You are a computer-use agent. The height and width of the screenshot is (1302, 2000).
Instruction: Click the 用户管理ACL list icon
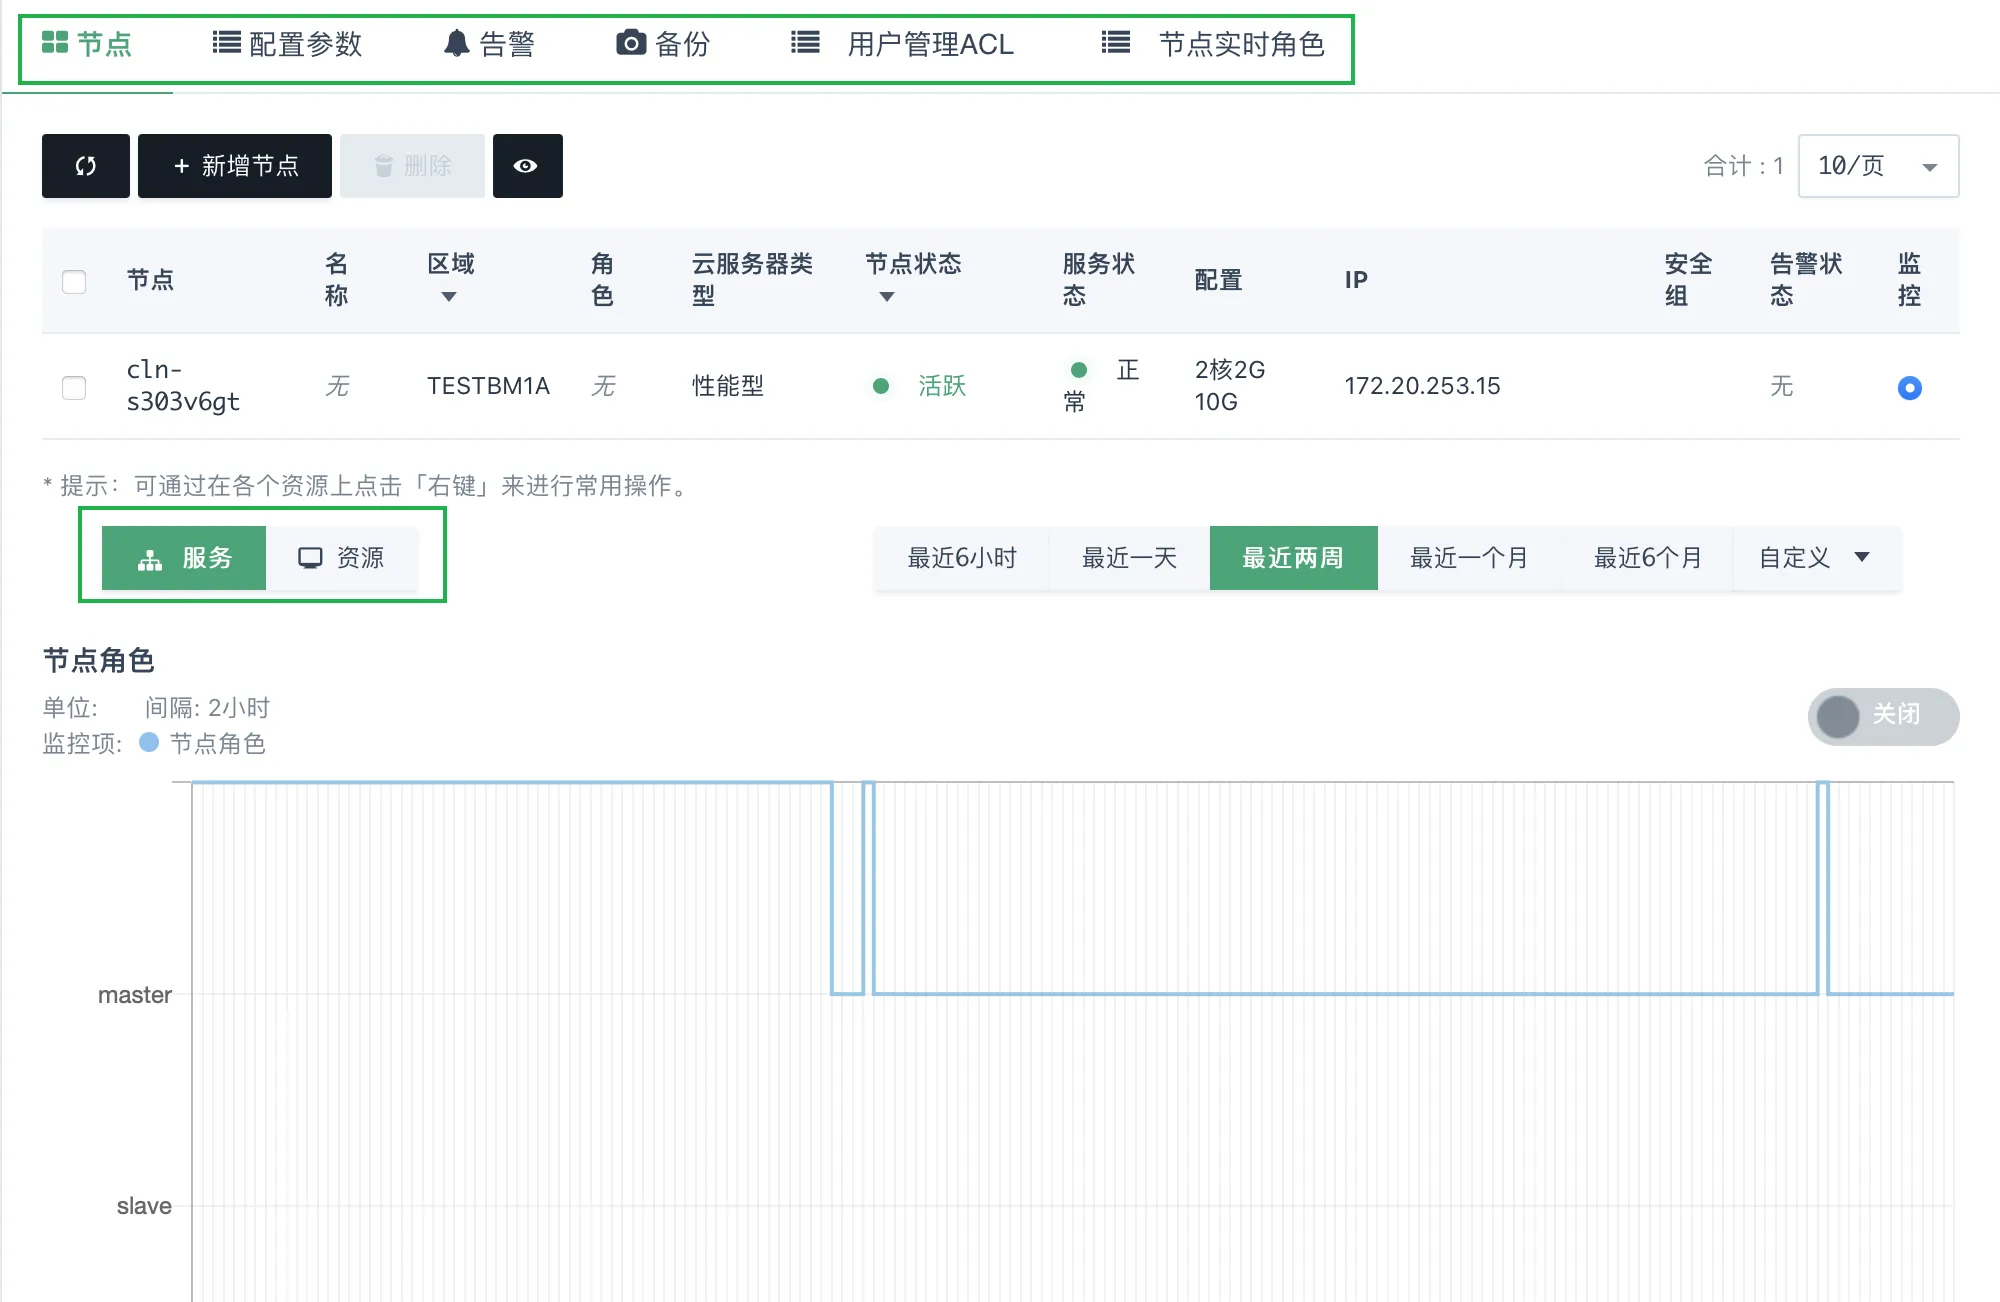pos(805,43)
